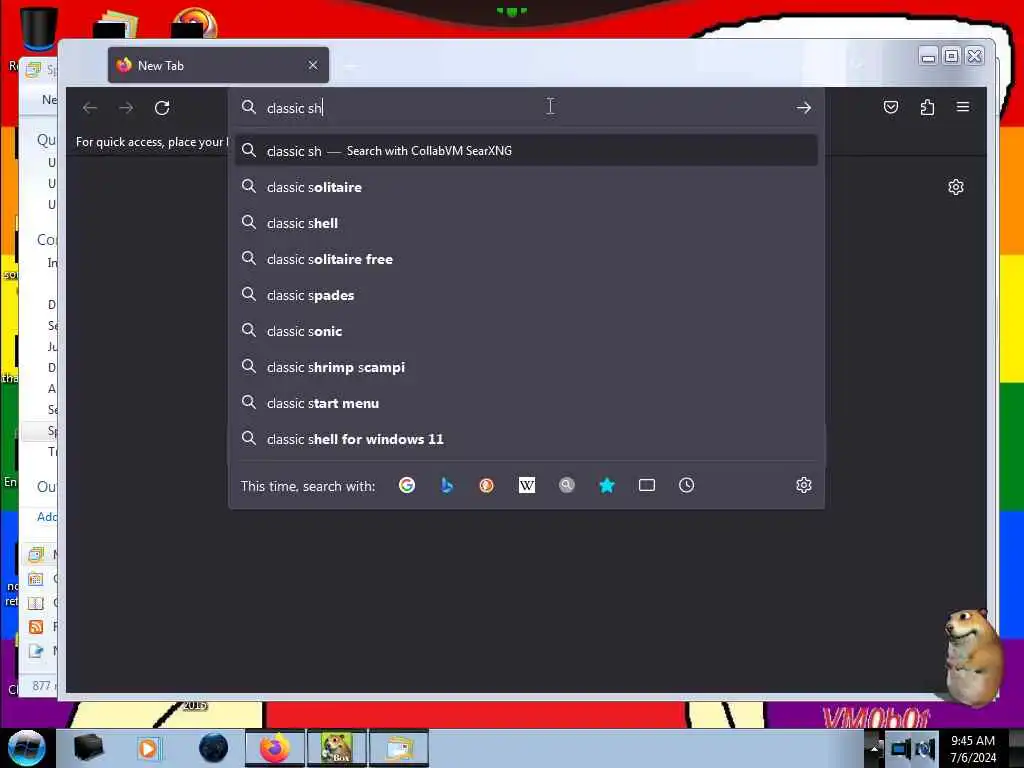Click the taskbar clock 9:45 AM

coord(973,748)
